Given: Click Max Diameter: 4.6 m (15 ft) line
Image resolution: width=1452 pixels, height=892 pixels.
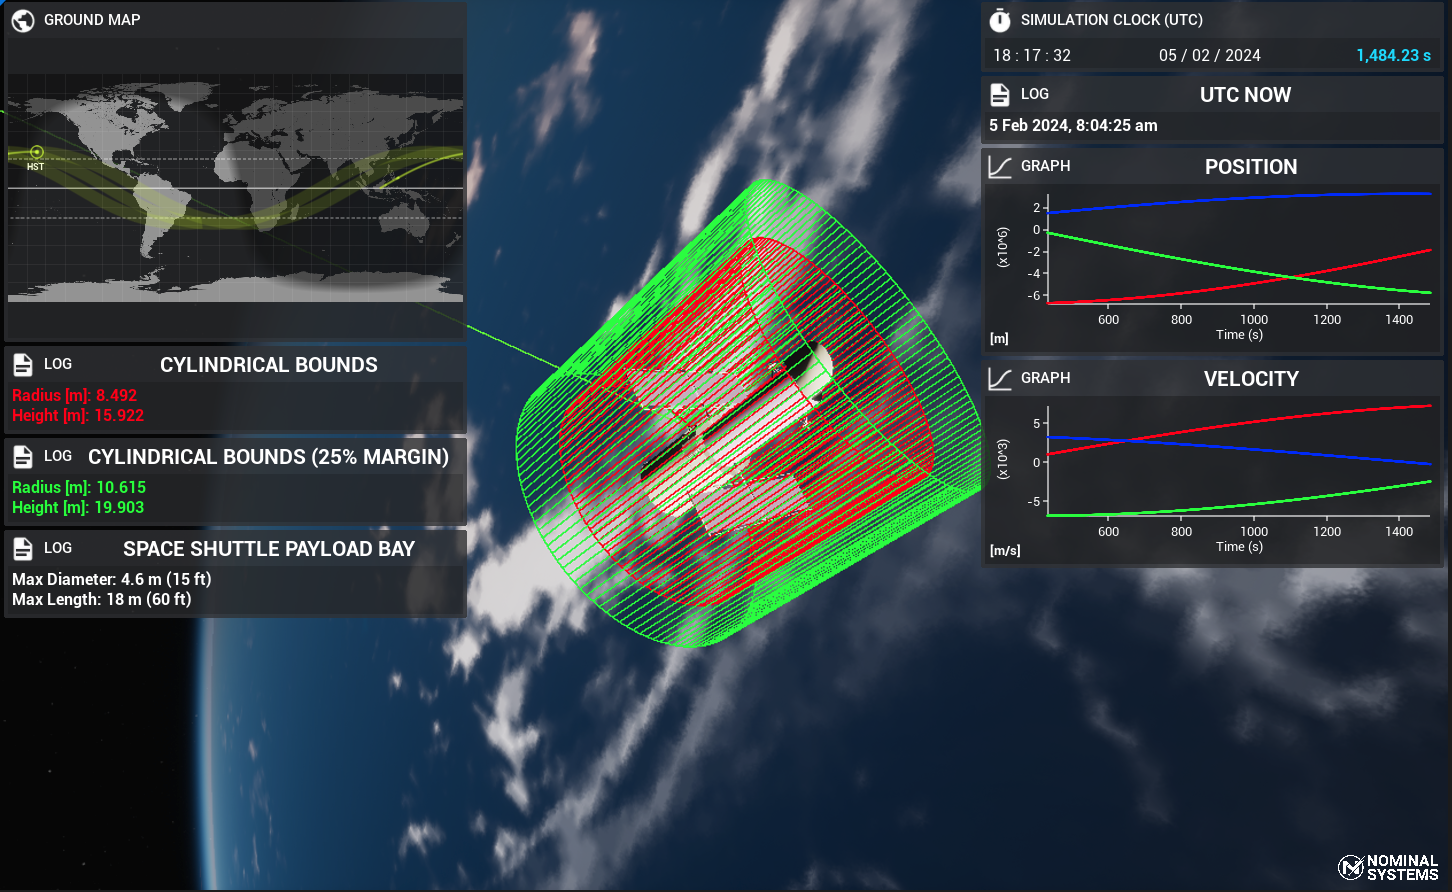Looking at the screenshot, I should [112, 580].
